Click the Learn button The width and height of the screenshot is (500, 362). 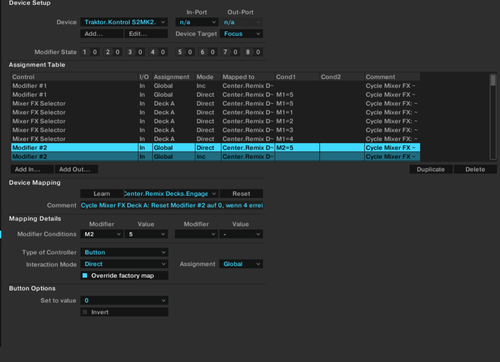pos(102,194)
